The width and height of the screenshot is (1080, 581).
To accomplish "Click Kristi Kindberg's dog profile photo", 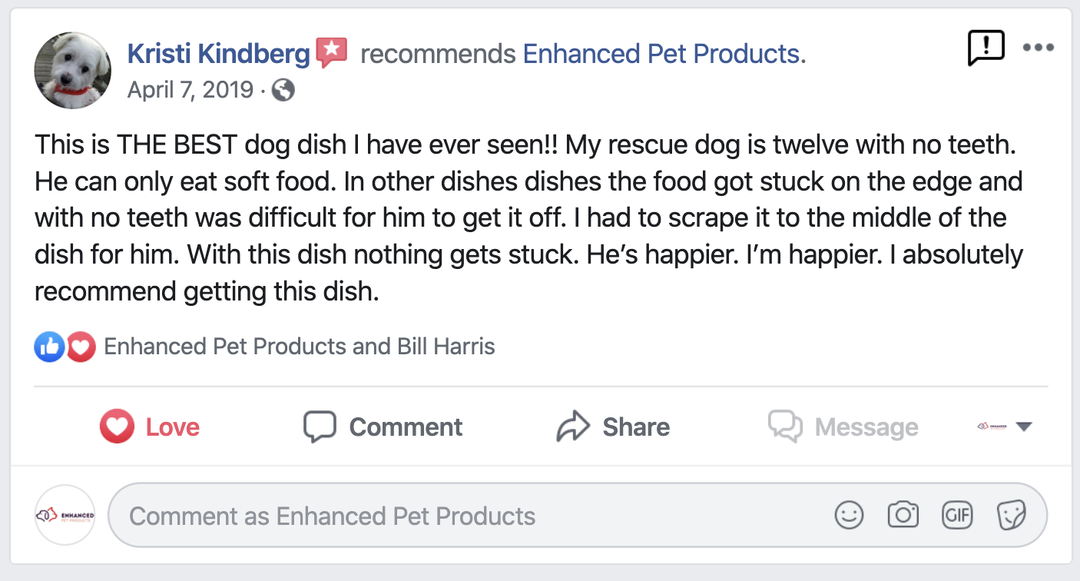I will pyautogui.click(x=72, y=70).
